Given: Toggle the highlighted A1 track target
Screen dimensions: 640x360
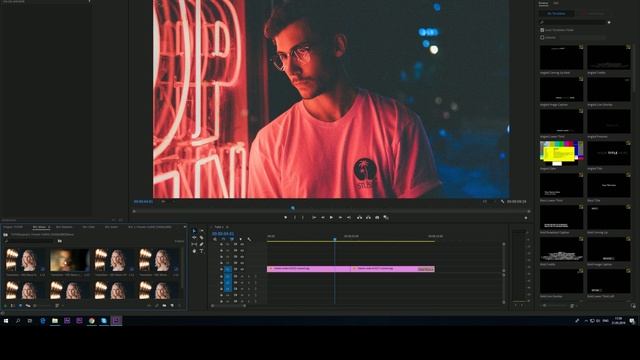Looking at the screenshot, I should click(228, 276).
